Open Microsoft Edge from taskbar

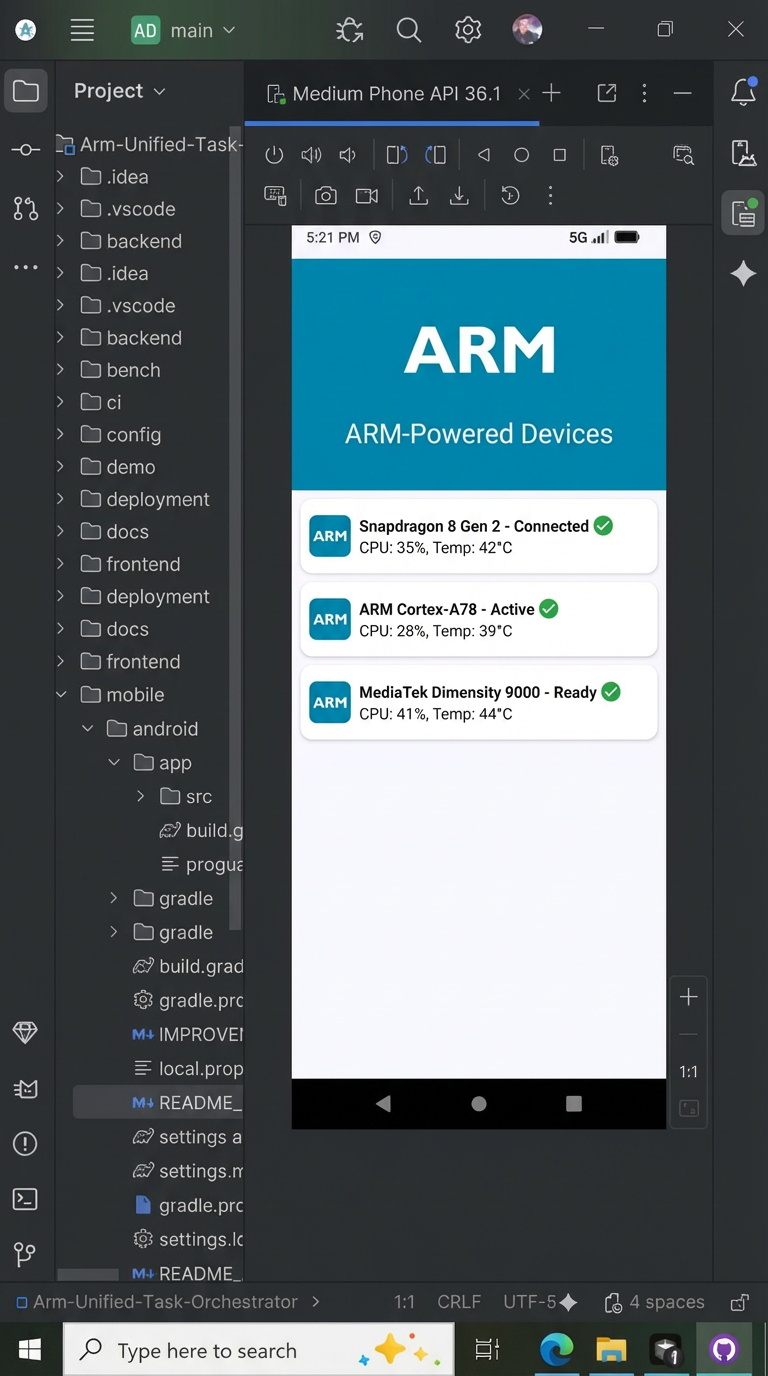pyautogui.click(x=556, y=1350)
